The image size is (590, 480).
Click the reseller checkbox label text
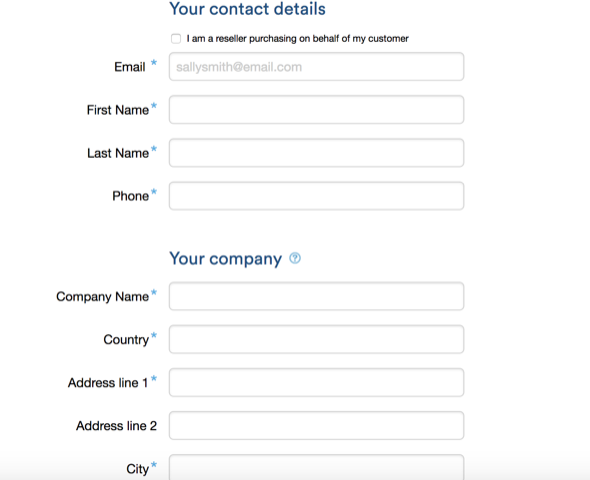(297, 39)
